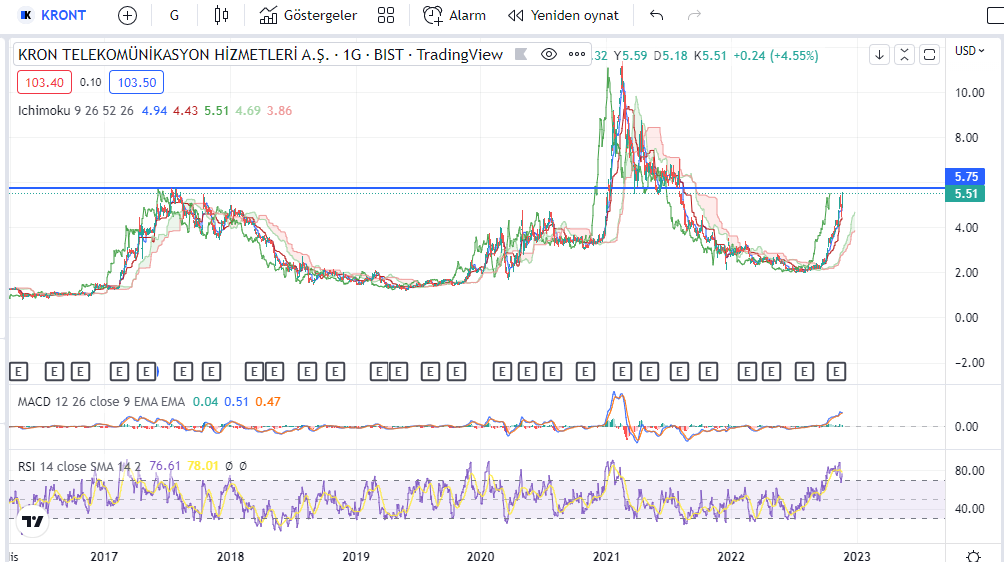Click the 0.10 spread value
1004x562 pixels.
click(x=90, y=83)
